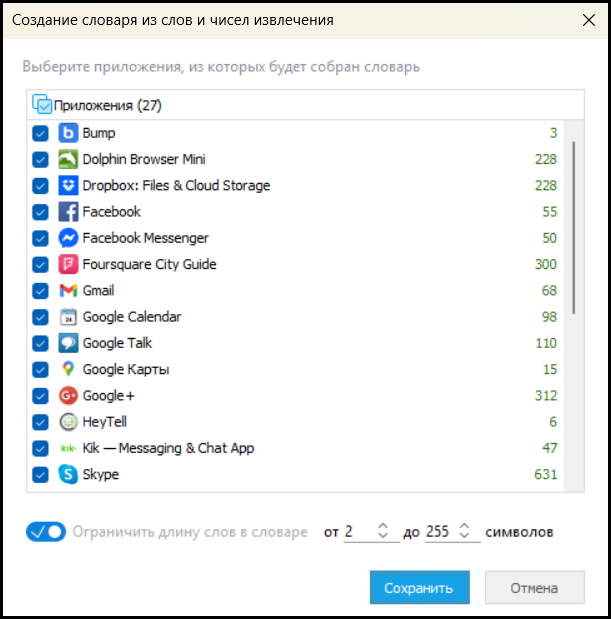Viewport: 611px width, 619px height.
Task: Click the Foursquare City Guide icon
Action: coord(68,264)
